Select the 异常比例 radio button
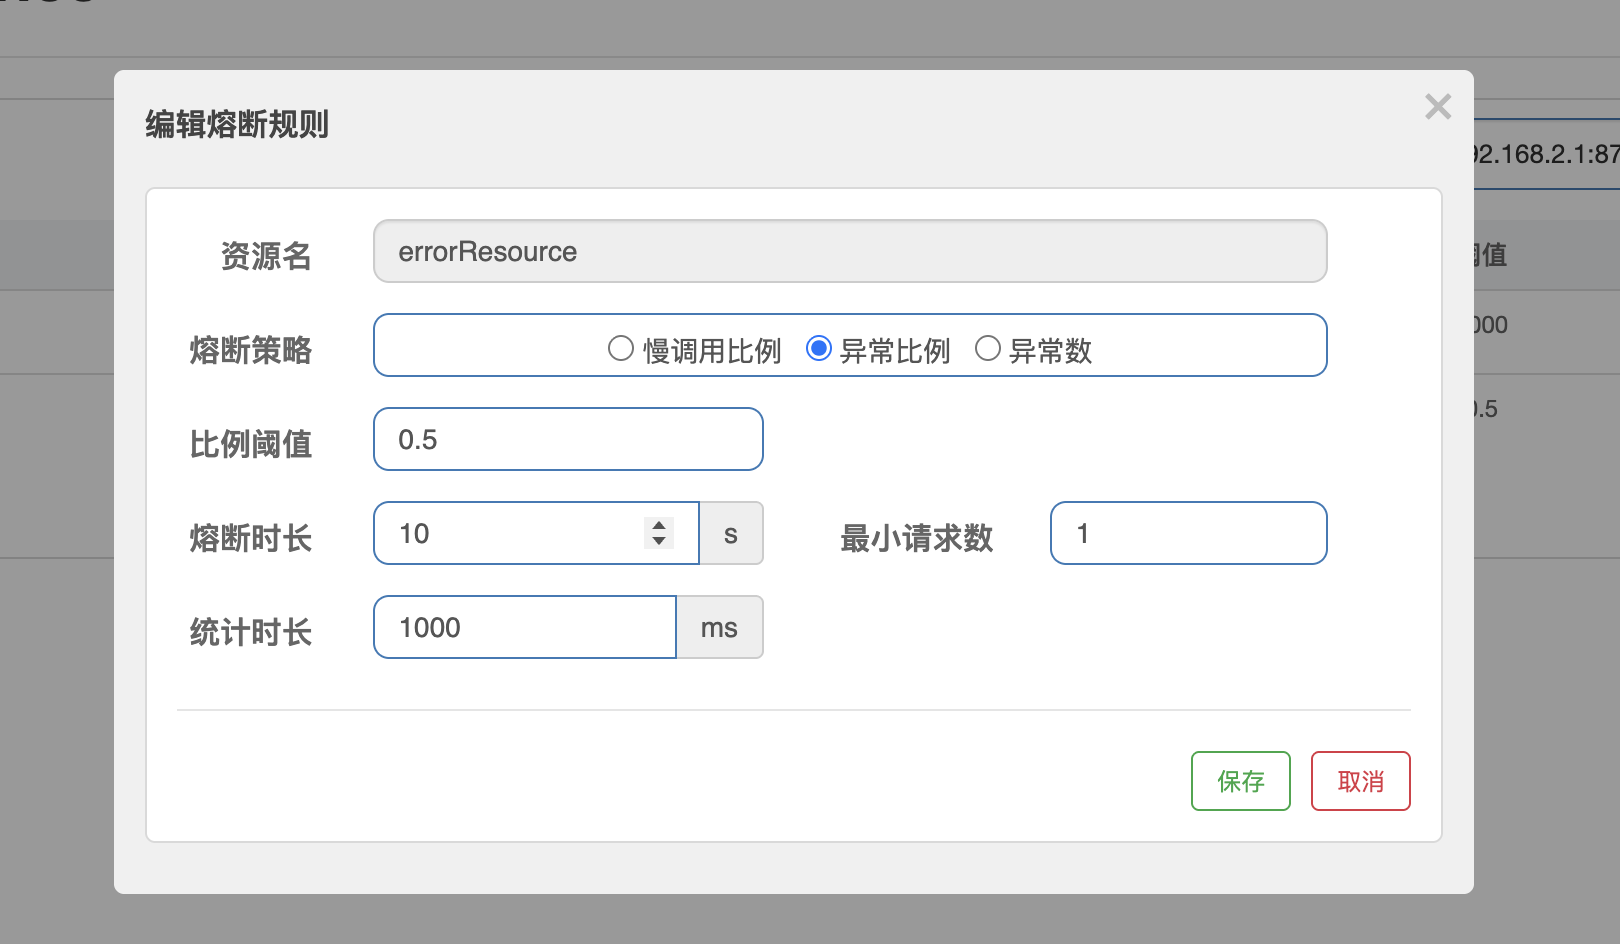The width and height of the screenshot is (1620, 944). (x=819, y=348)
